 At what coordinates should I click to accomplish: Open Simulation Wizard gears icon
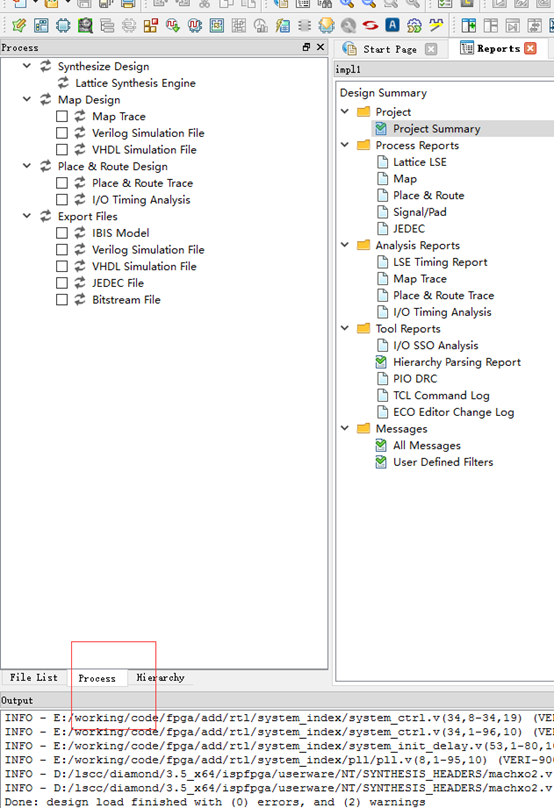(x=414, y=25)
